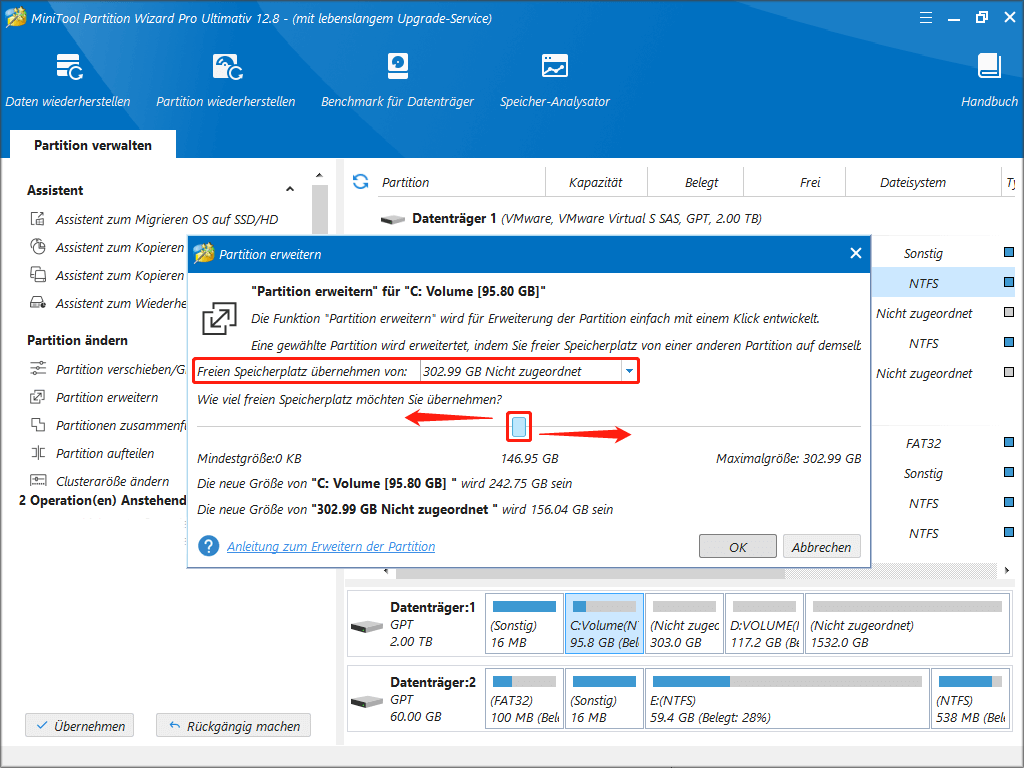Viewport: 1024px width, 768px height.
Task: Open the hamburger menu in the title bar
Action: [925, 17]
